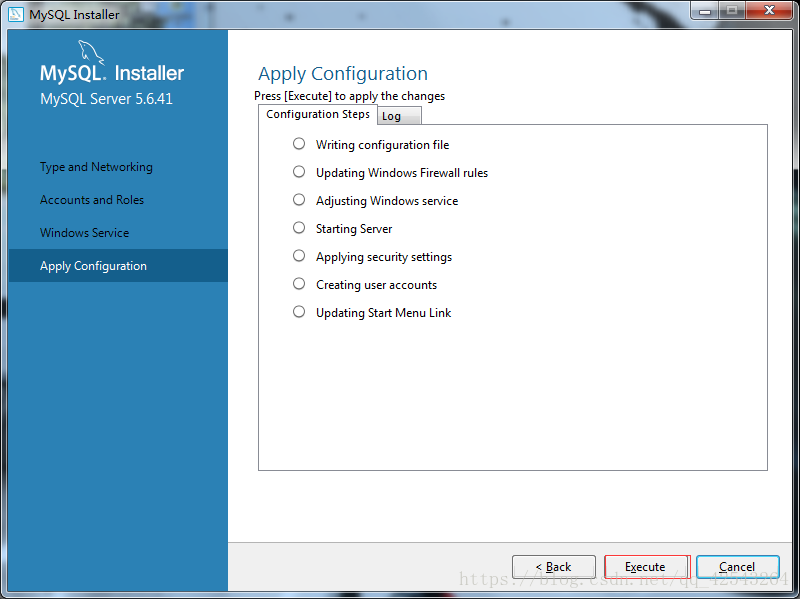Open the Windows Service step
Viewport: 800px width, 599px height.
point(85,233)
